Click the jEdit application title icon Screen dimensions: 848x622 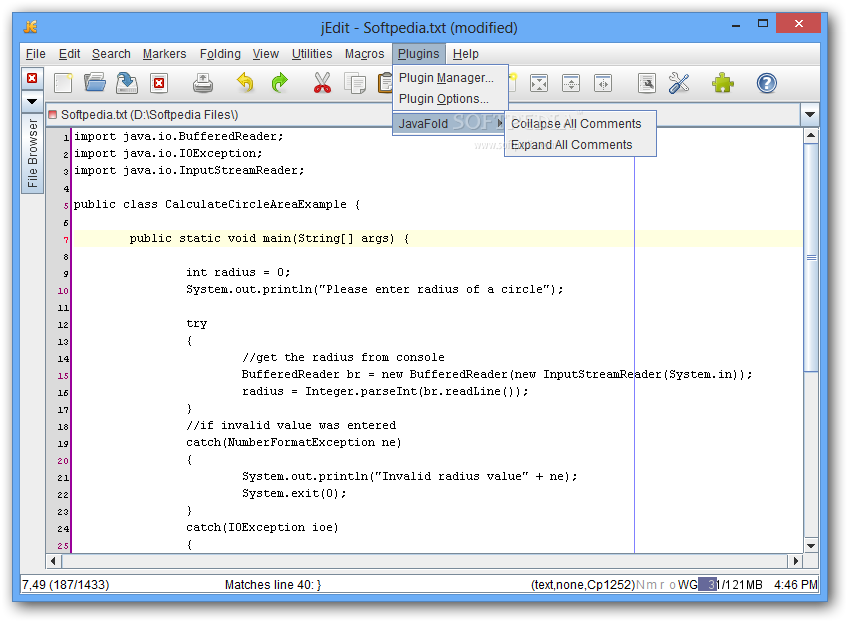click(x=30, y=26)
